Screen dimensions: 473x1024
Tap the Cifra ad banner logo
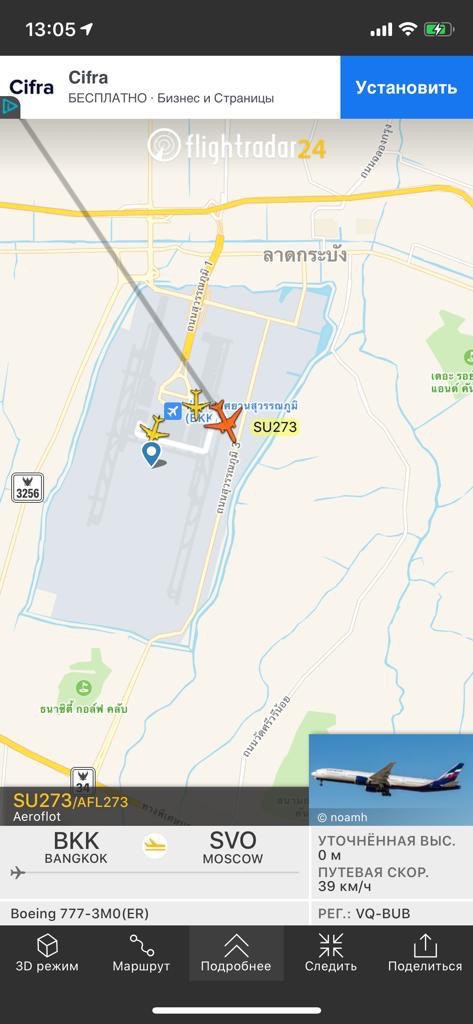[x=31, y=87]
